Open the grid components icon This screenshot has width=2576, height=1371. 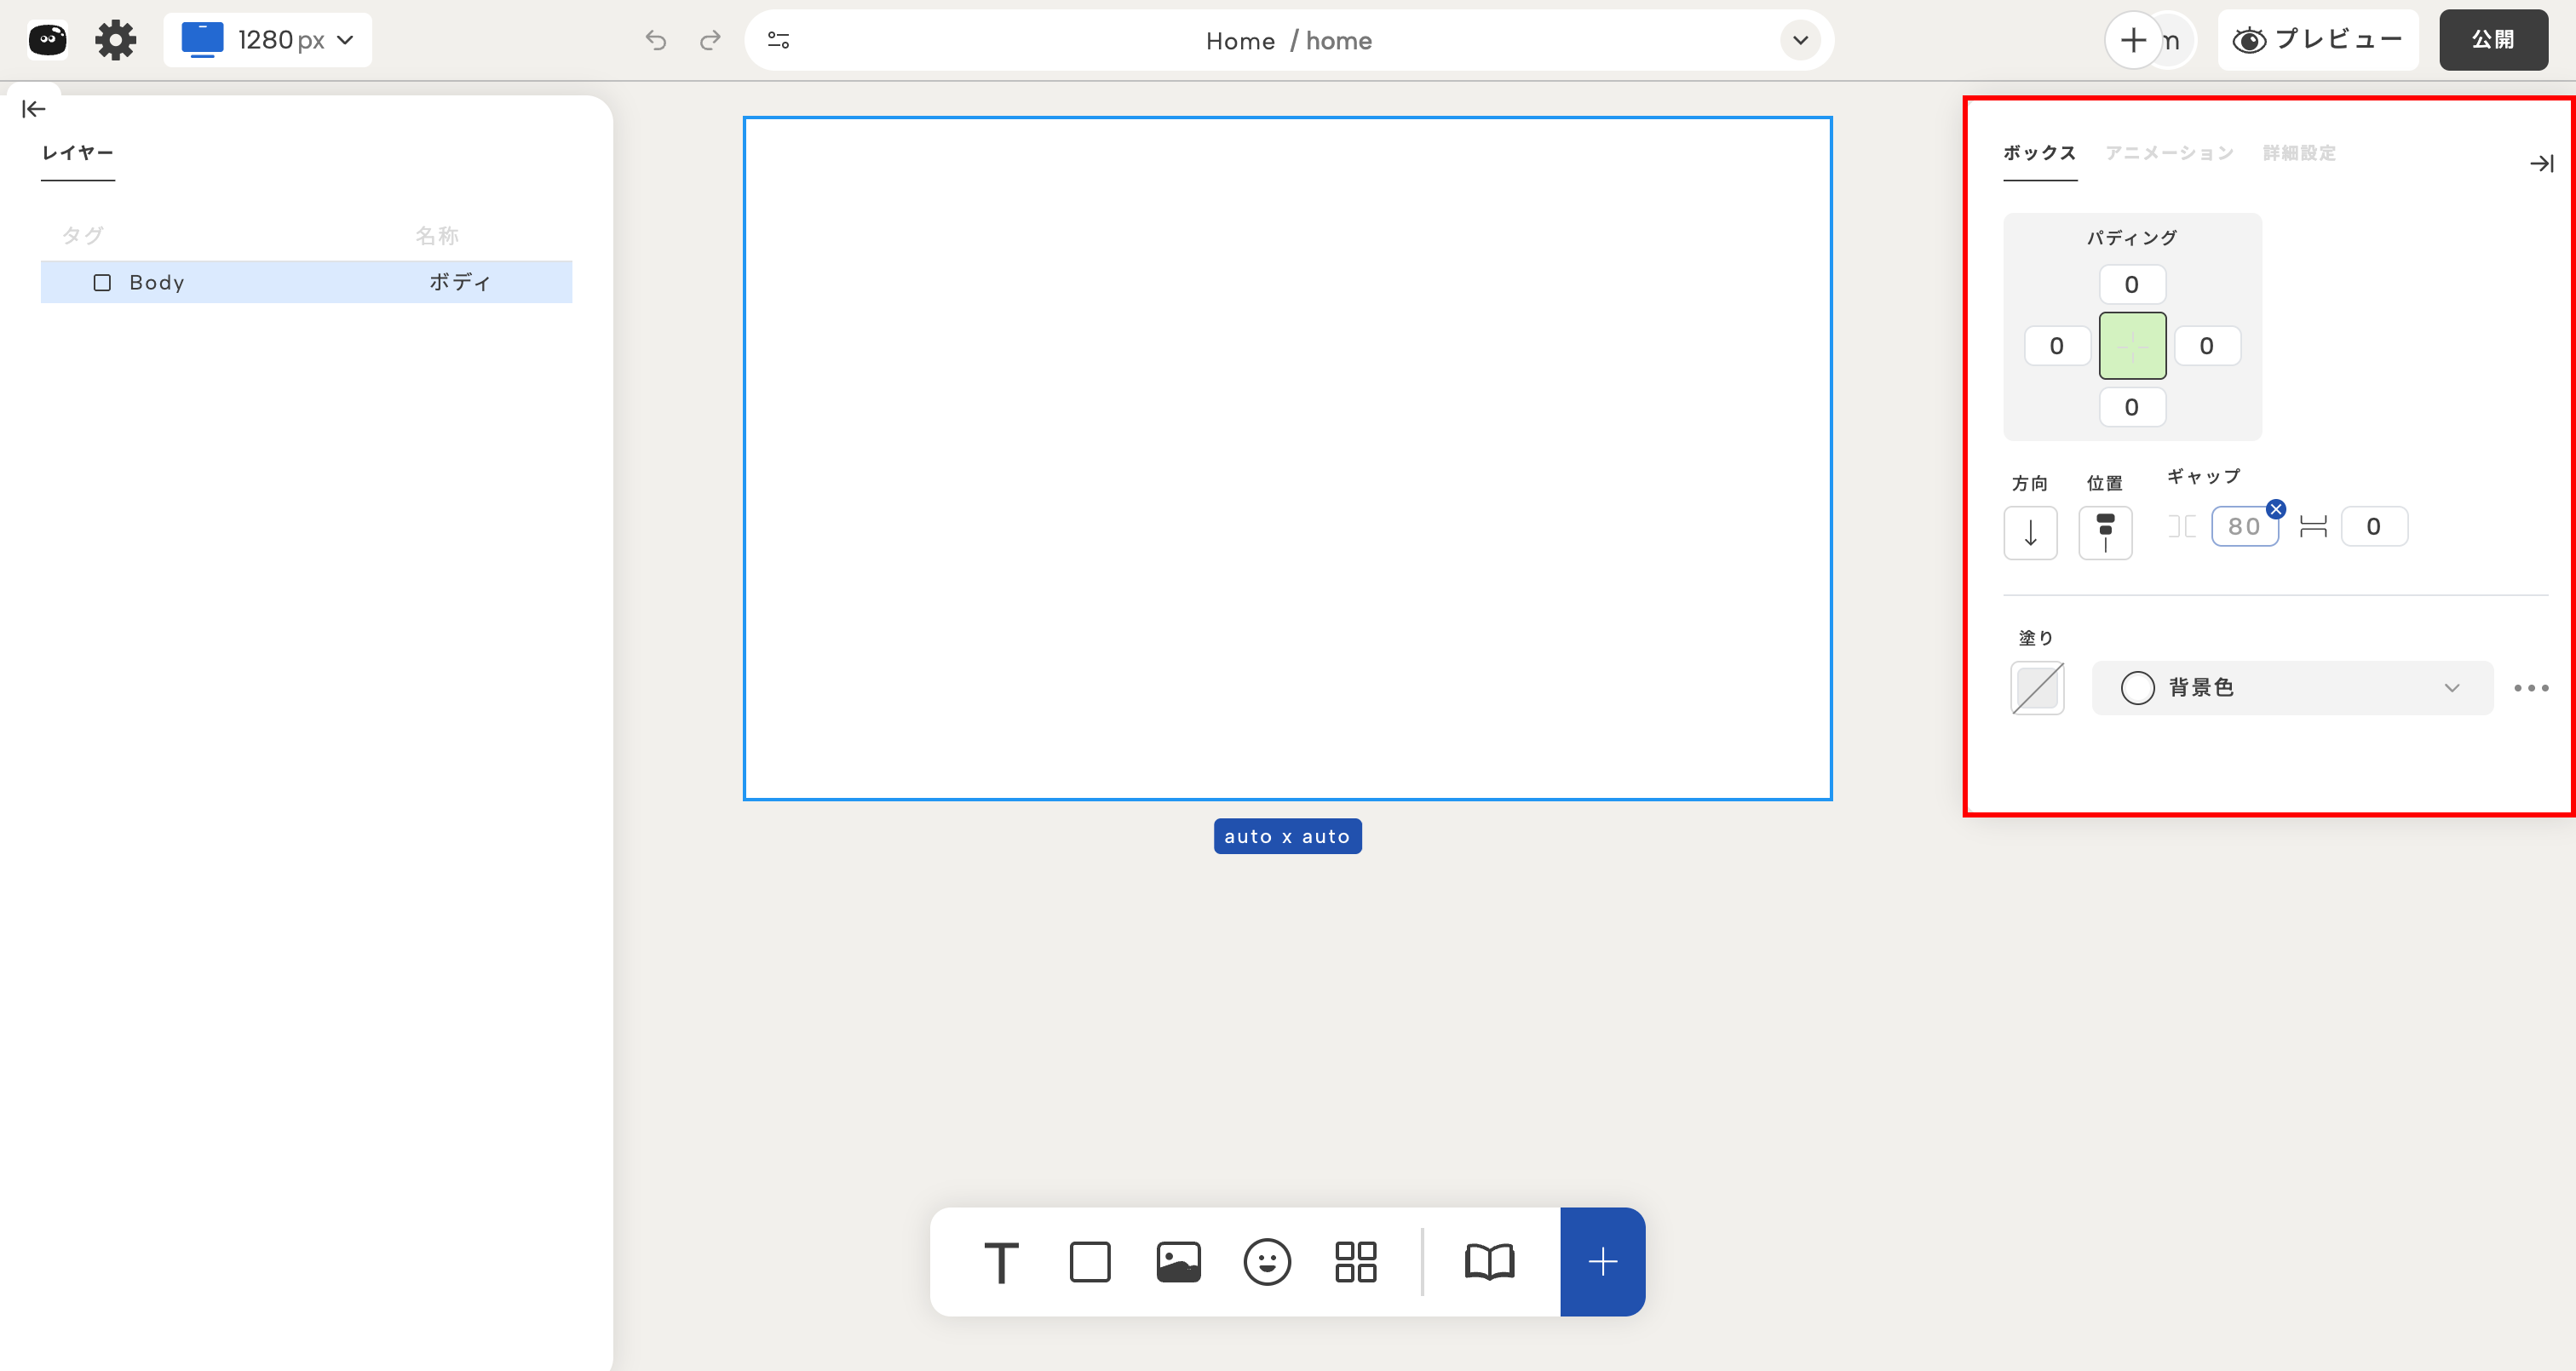click(x=1355, y=1262)
